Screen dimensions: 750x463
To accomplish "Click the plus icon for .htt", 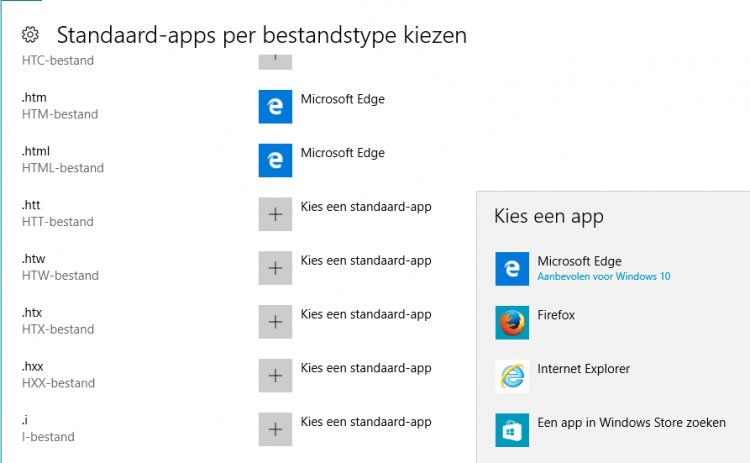I will (275, 215).
